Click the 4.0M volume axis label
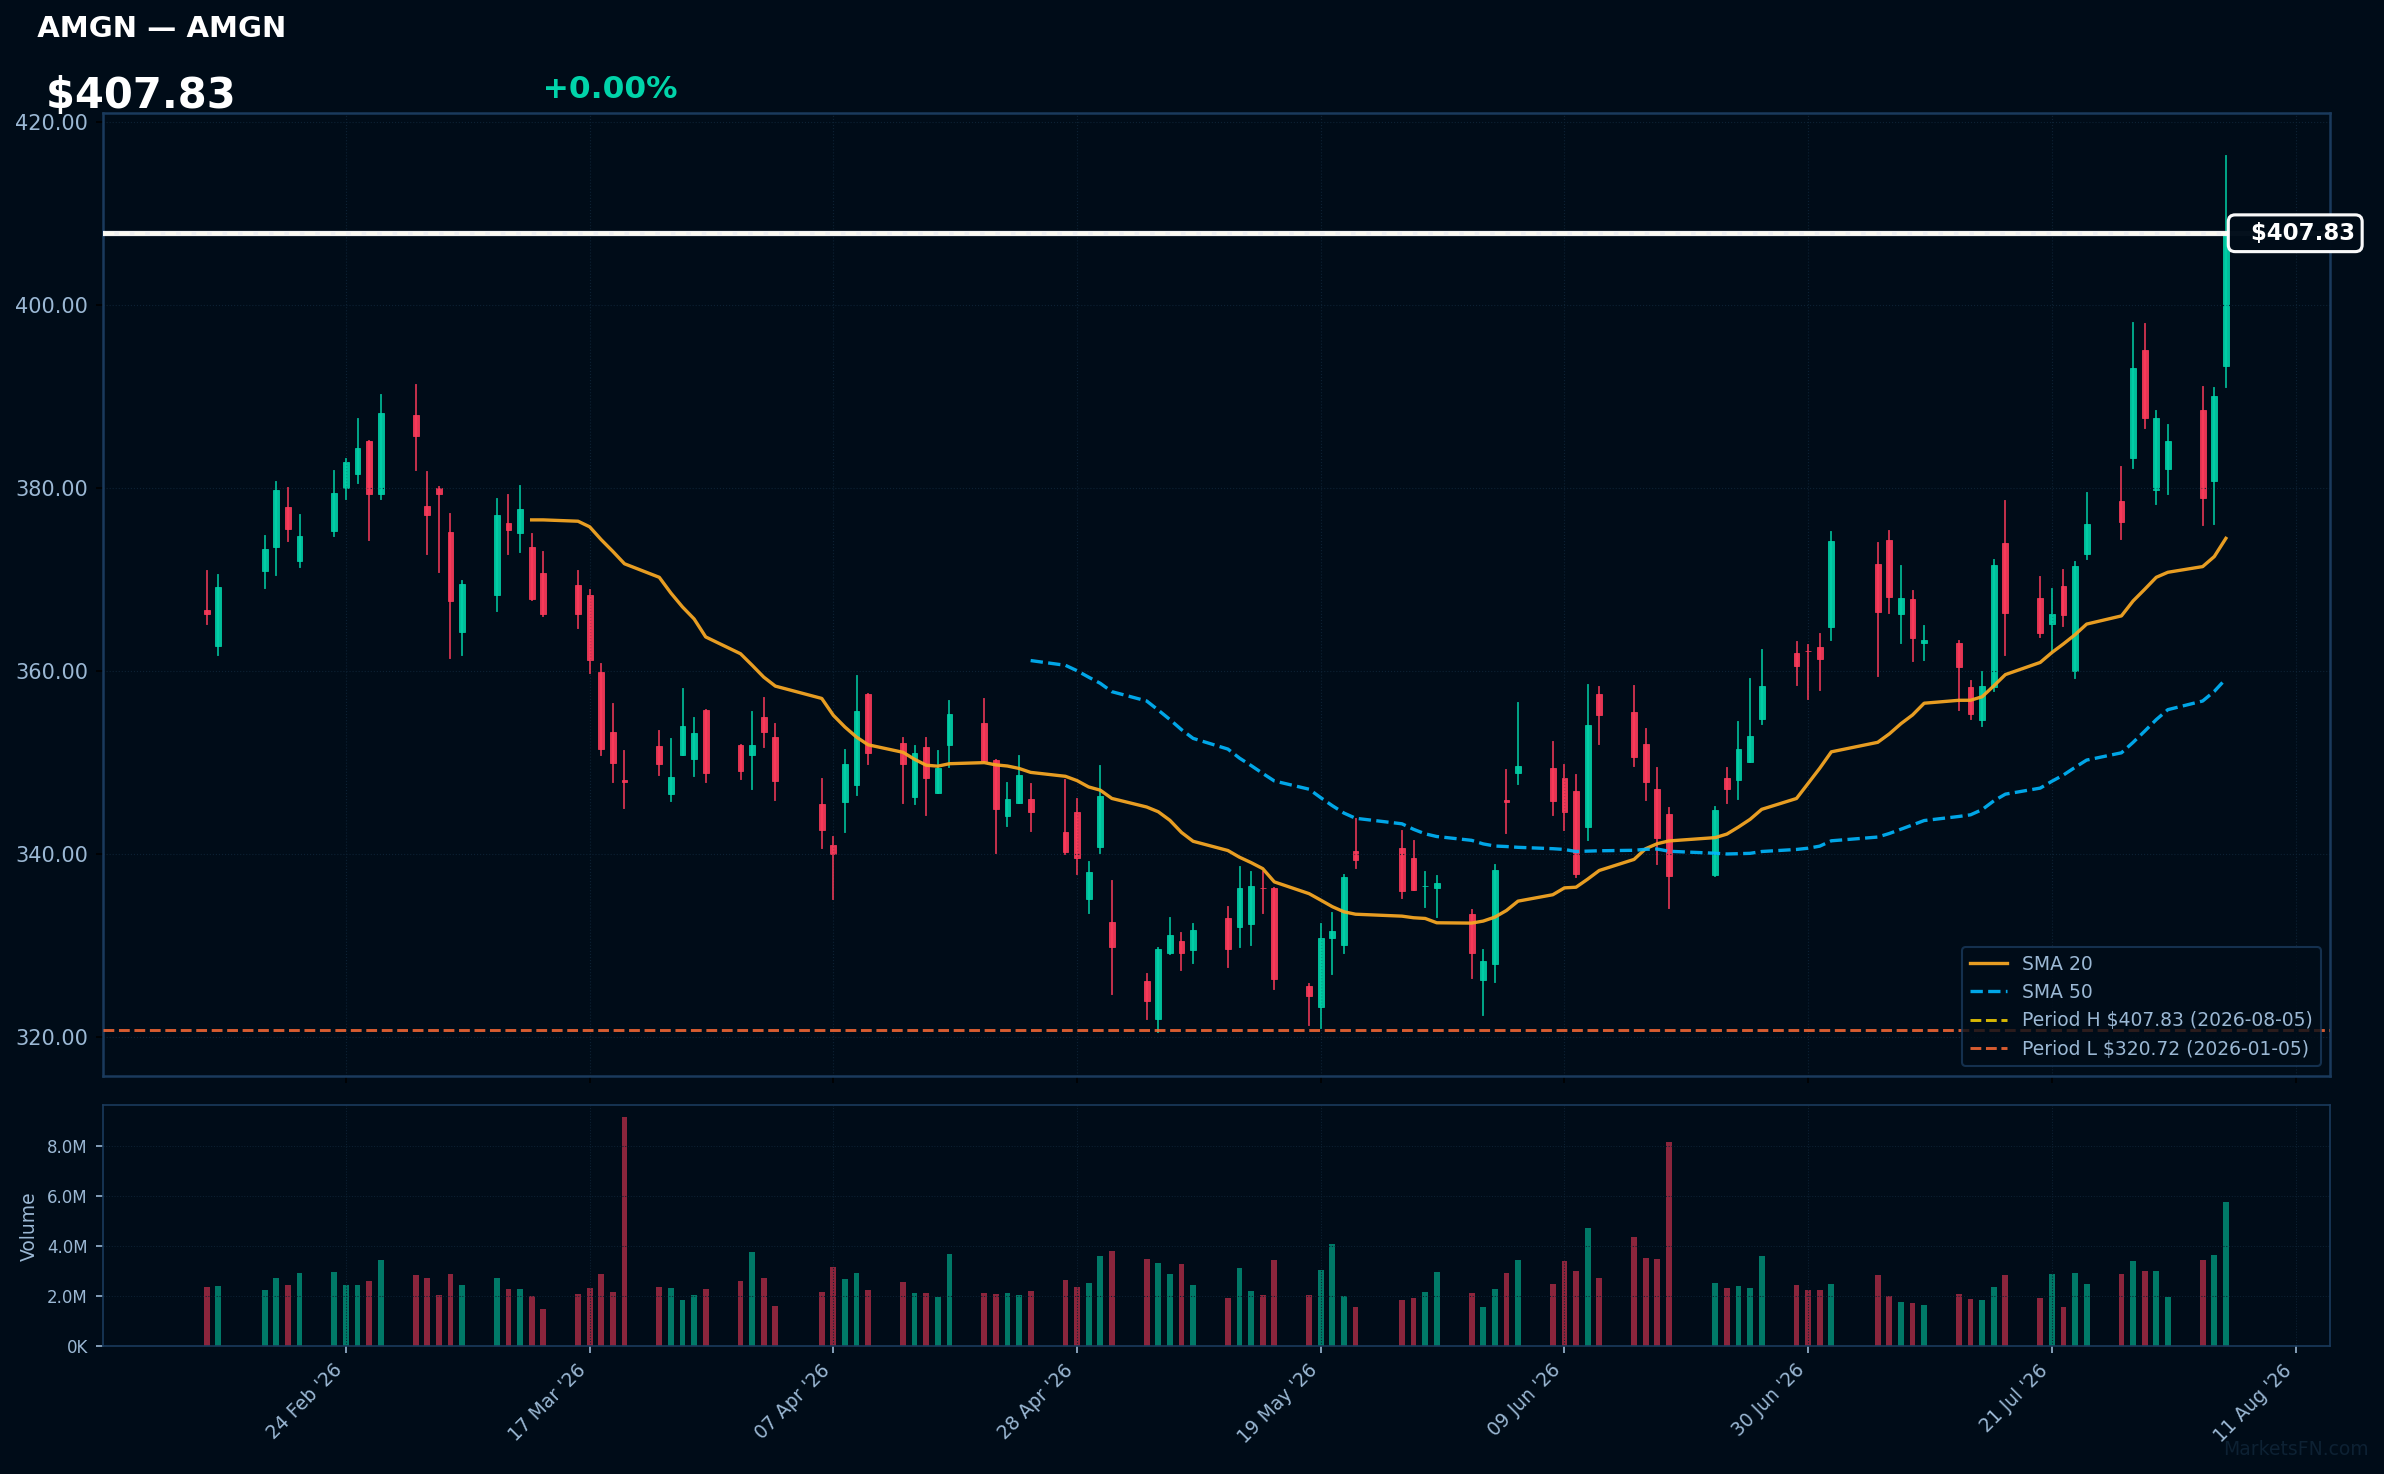Viewport: 2384px width, 1474px height. [x=66, y=1247]
